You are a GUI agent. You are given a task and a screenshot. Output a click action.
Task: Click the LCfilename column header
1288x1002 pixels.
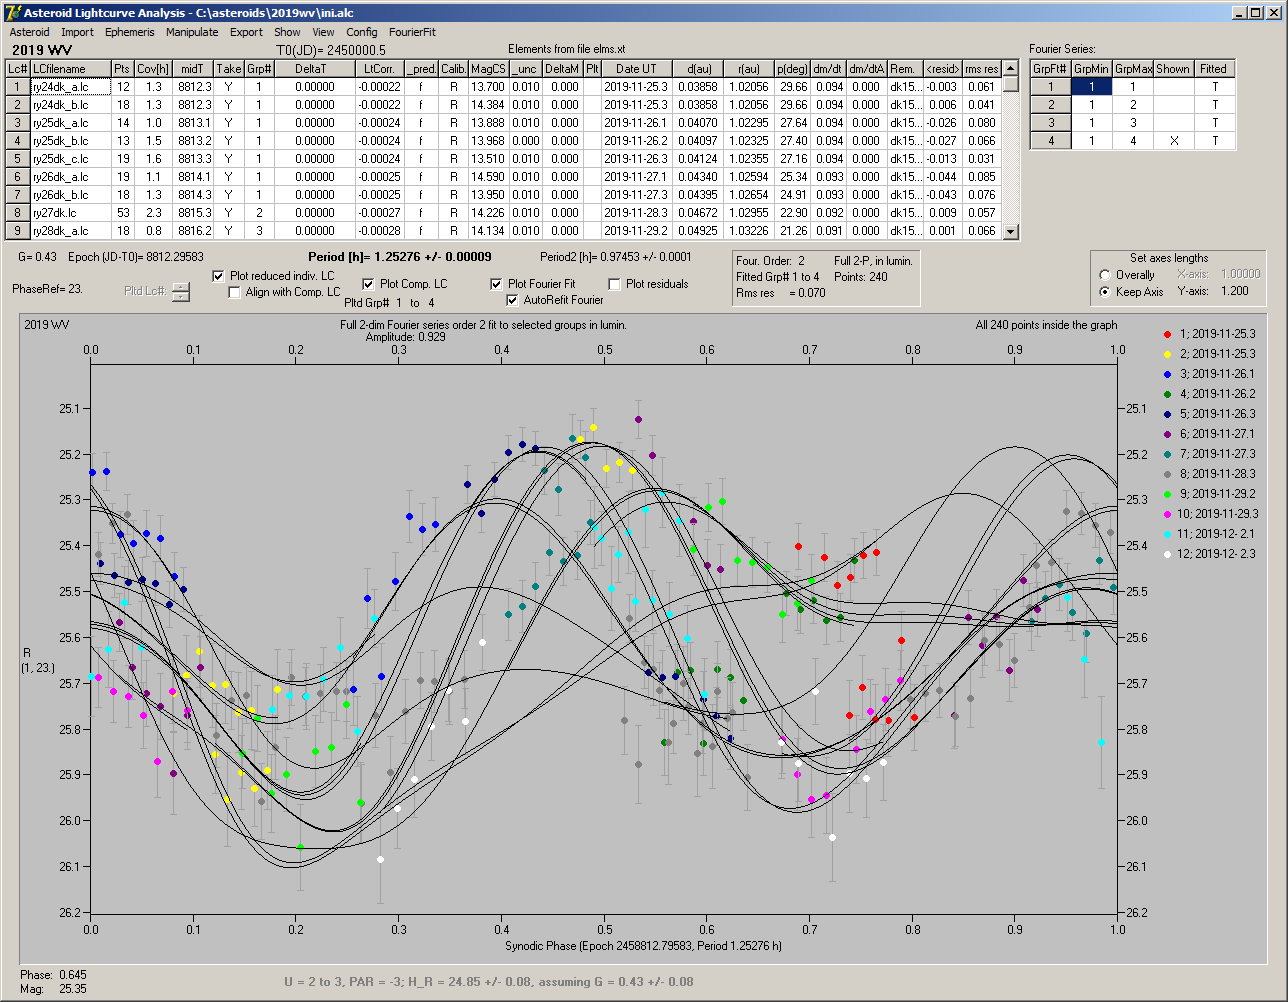pos(70,69)
